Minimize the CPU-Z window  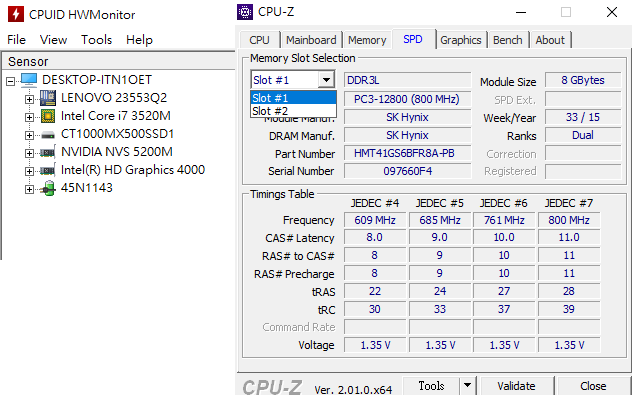tap(521, 12)
